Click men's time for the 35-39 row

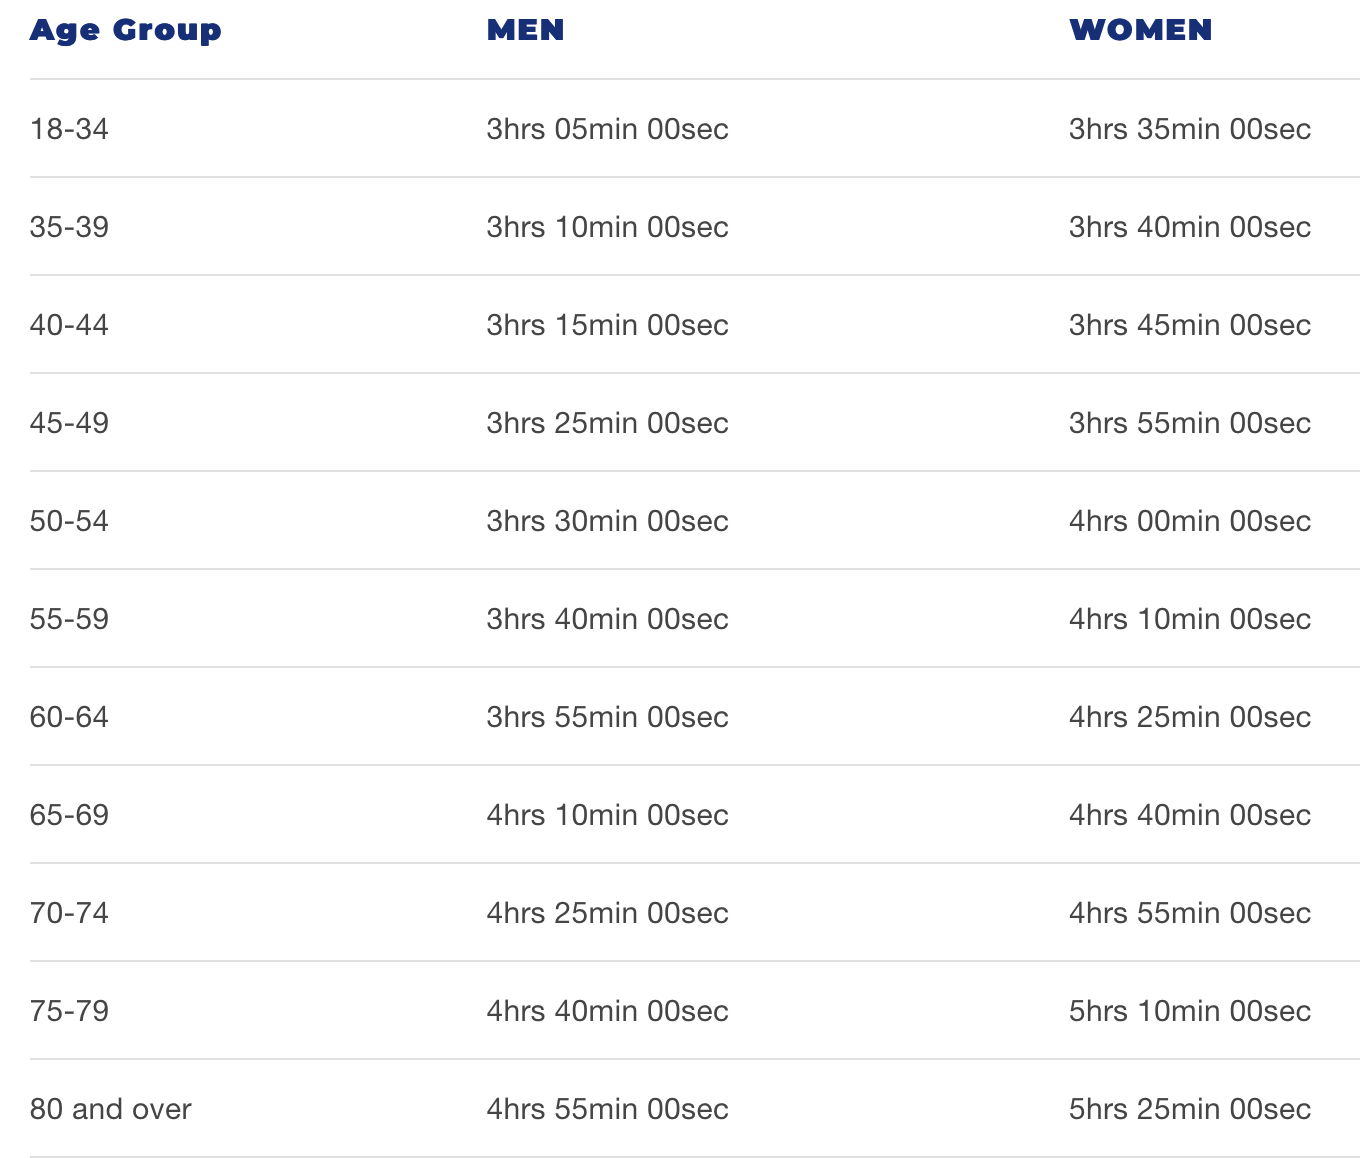pyautogui.click(x=608, y=227)
